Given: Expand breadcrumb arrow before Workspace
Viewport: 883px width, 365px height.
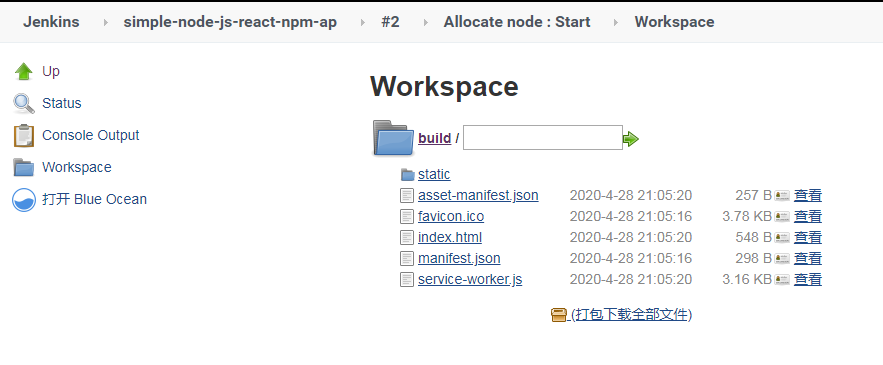Looking at the screenshot, I should coord(616,23).
